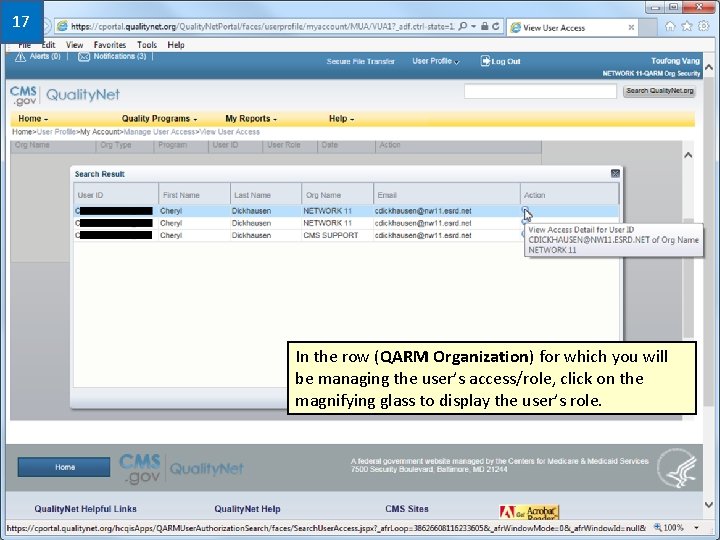The height and width of the screenshot is (540, 720).
Task: Click the browser home icon
Action: point(670,26)
